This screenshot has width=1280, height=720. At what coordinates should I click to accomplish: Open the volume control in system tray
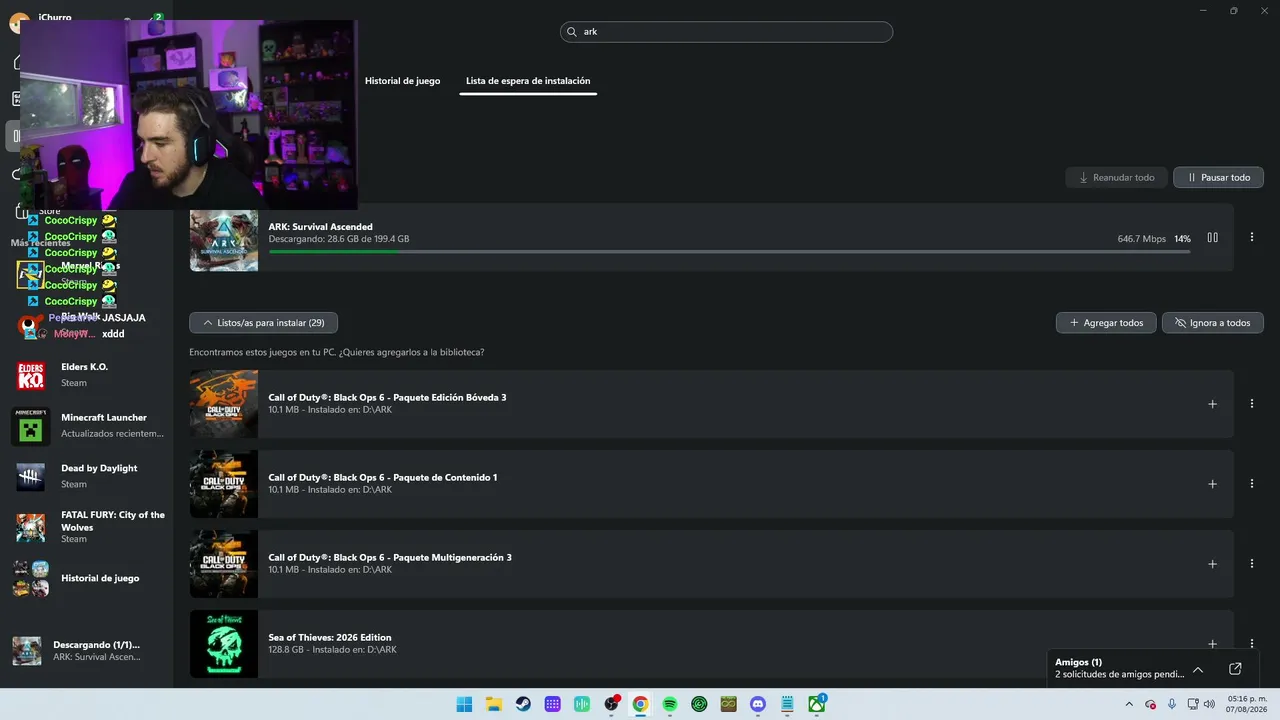coord(1211,704)
